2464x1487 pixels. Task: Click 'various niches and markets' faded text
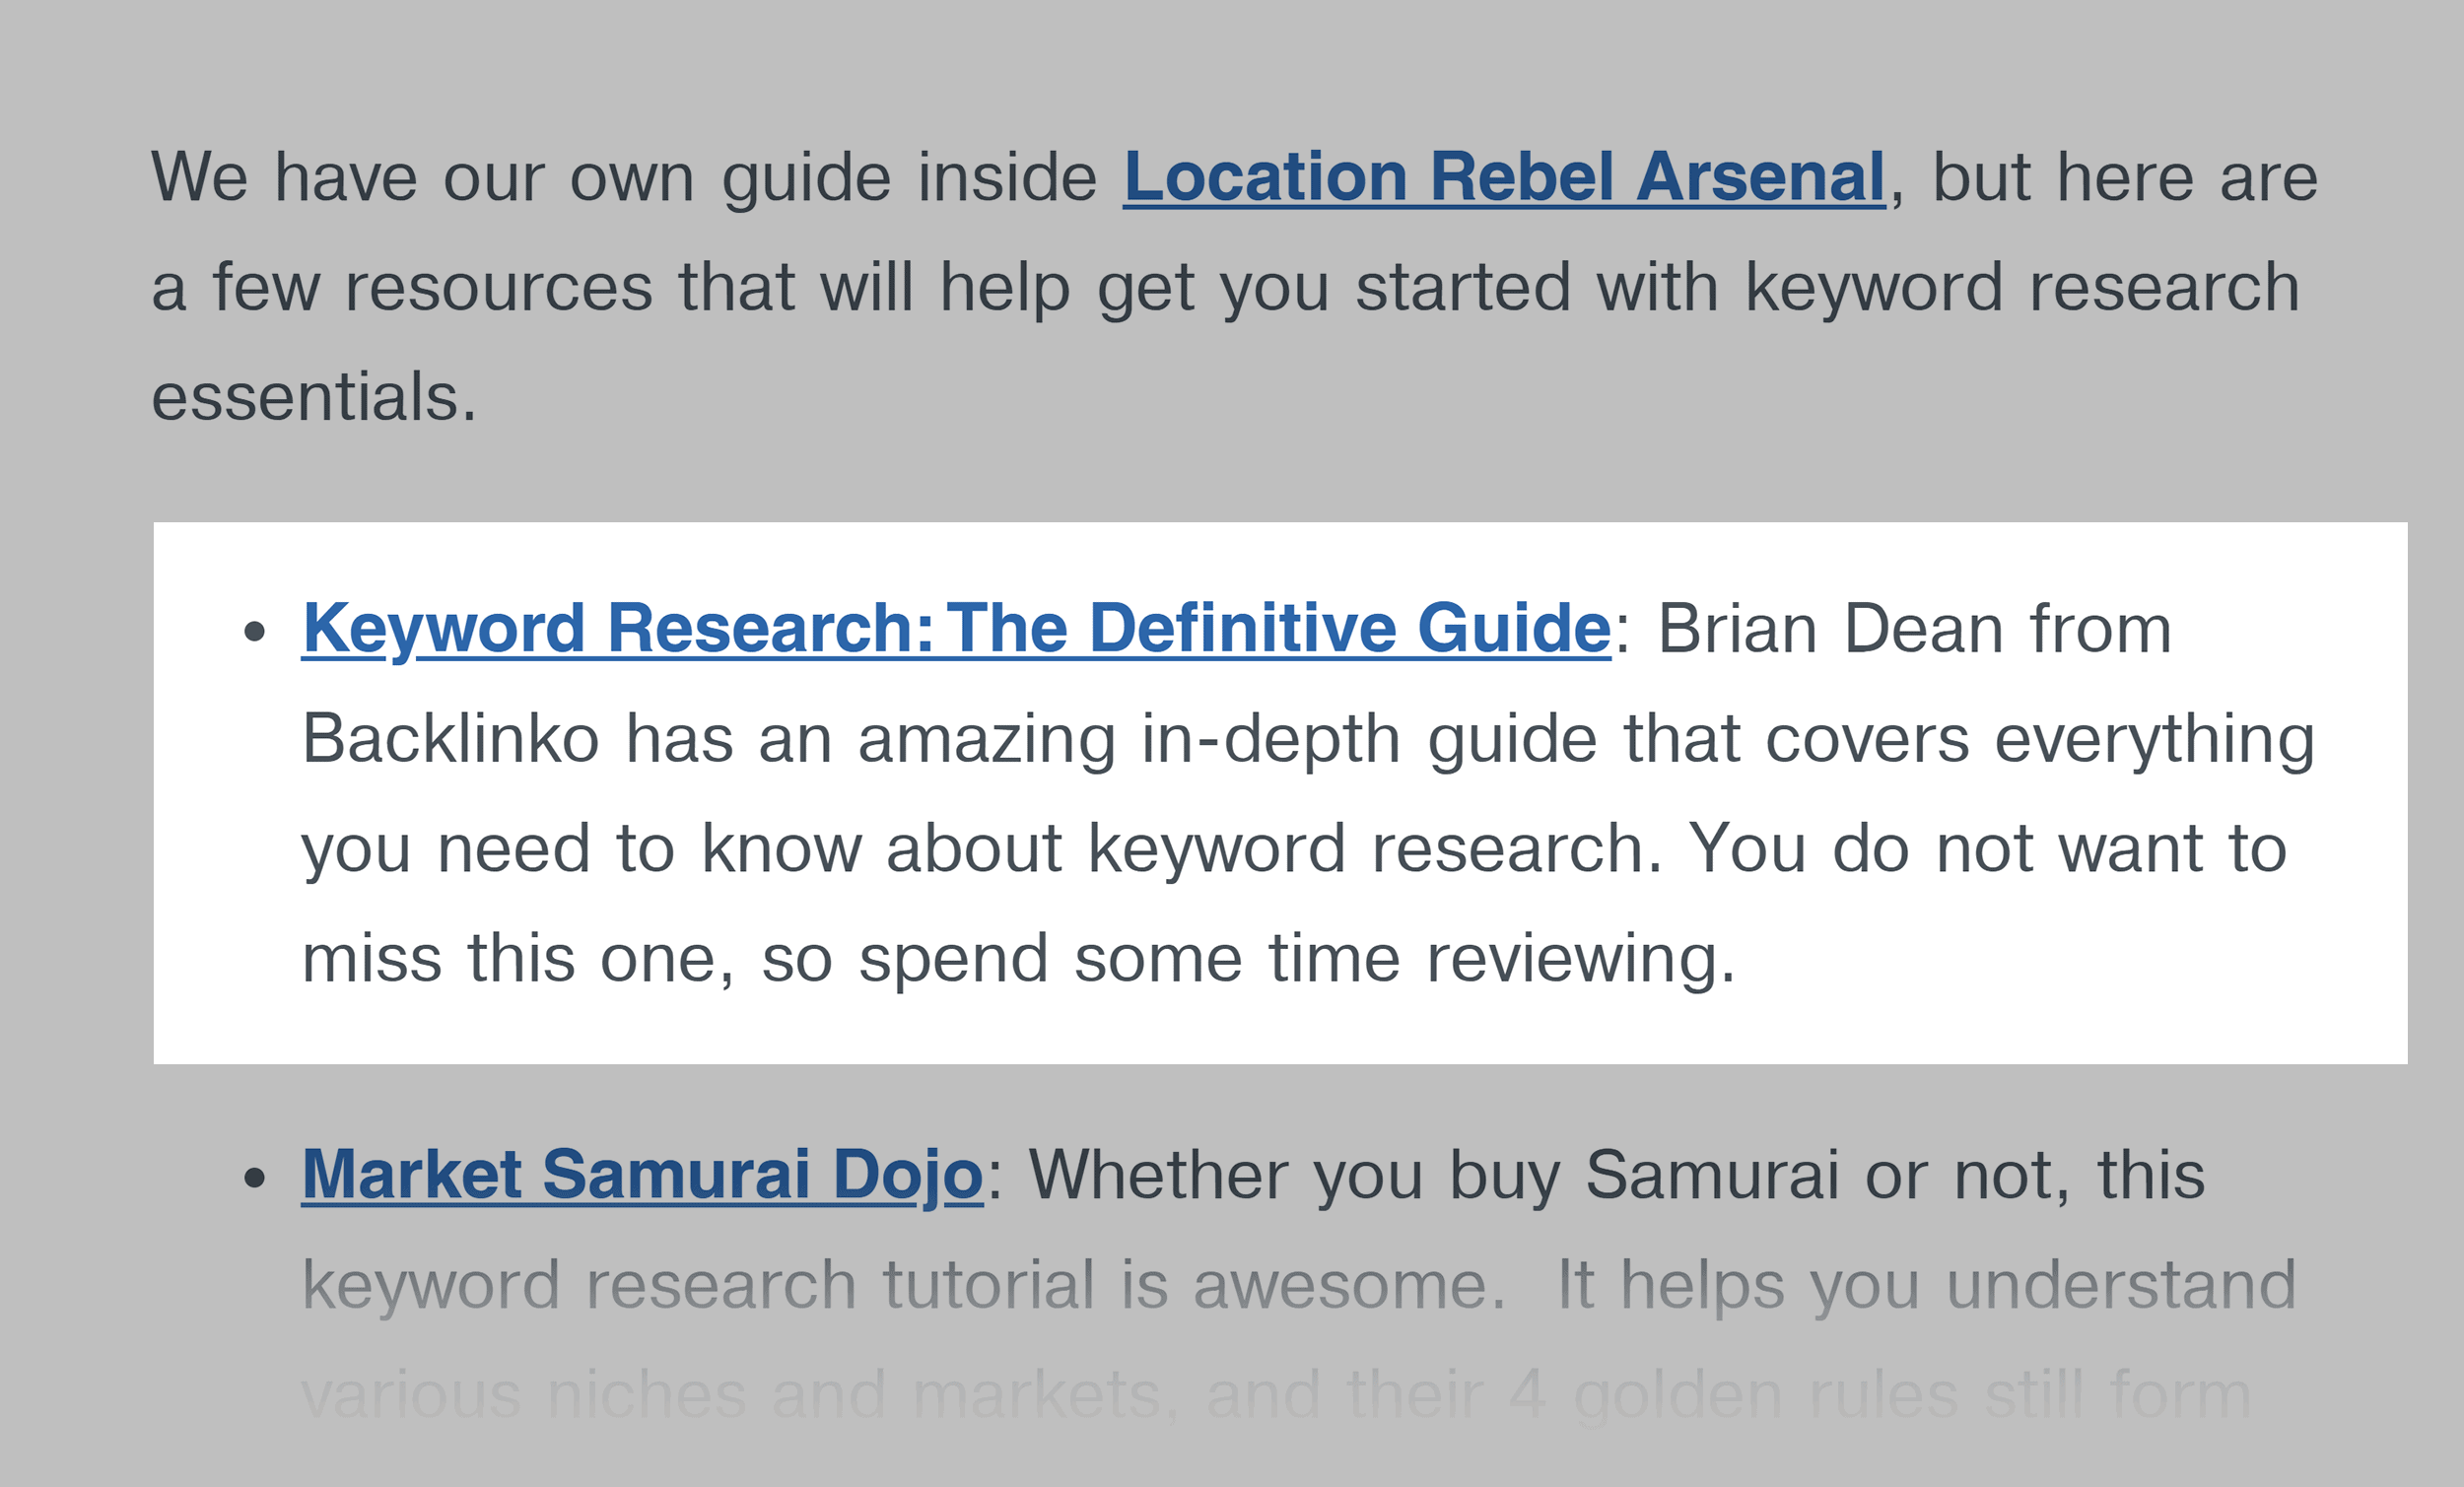tap(732, 1395)
